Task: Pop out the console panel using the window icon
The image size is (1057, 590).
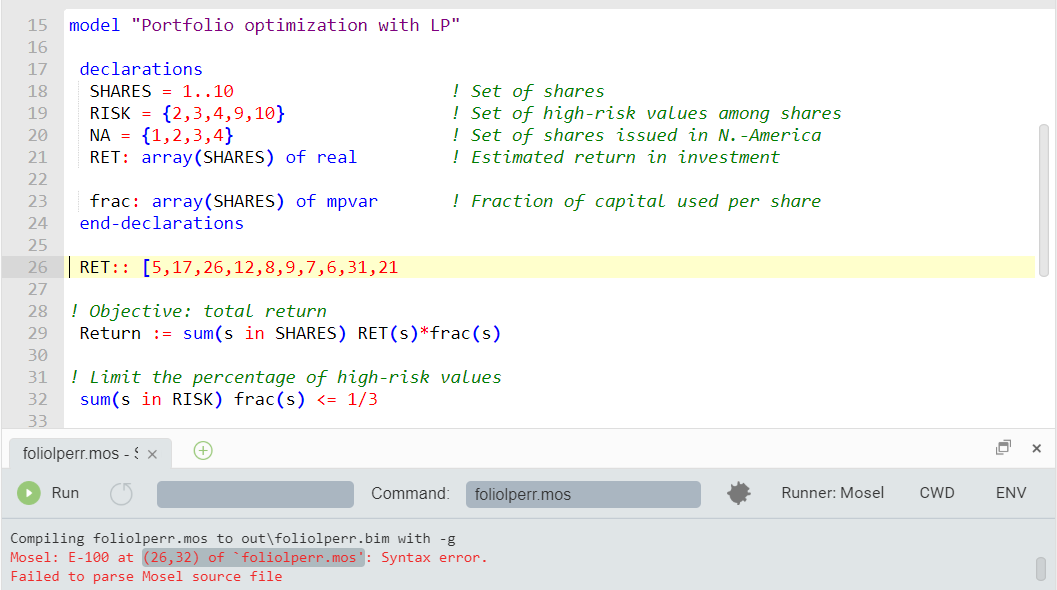Action: [1003, 448]
